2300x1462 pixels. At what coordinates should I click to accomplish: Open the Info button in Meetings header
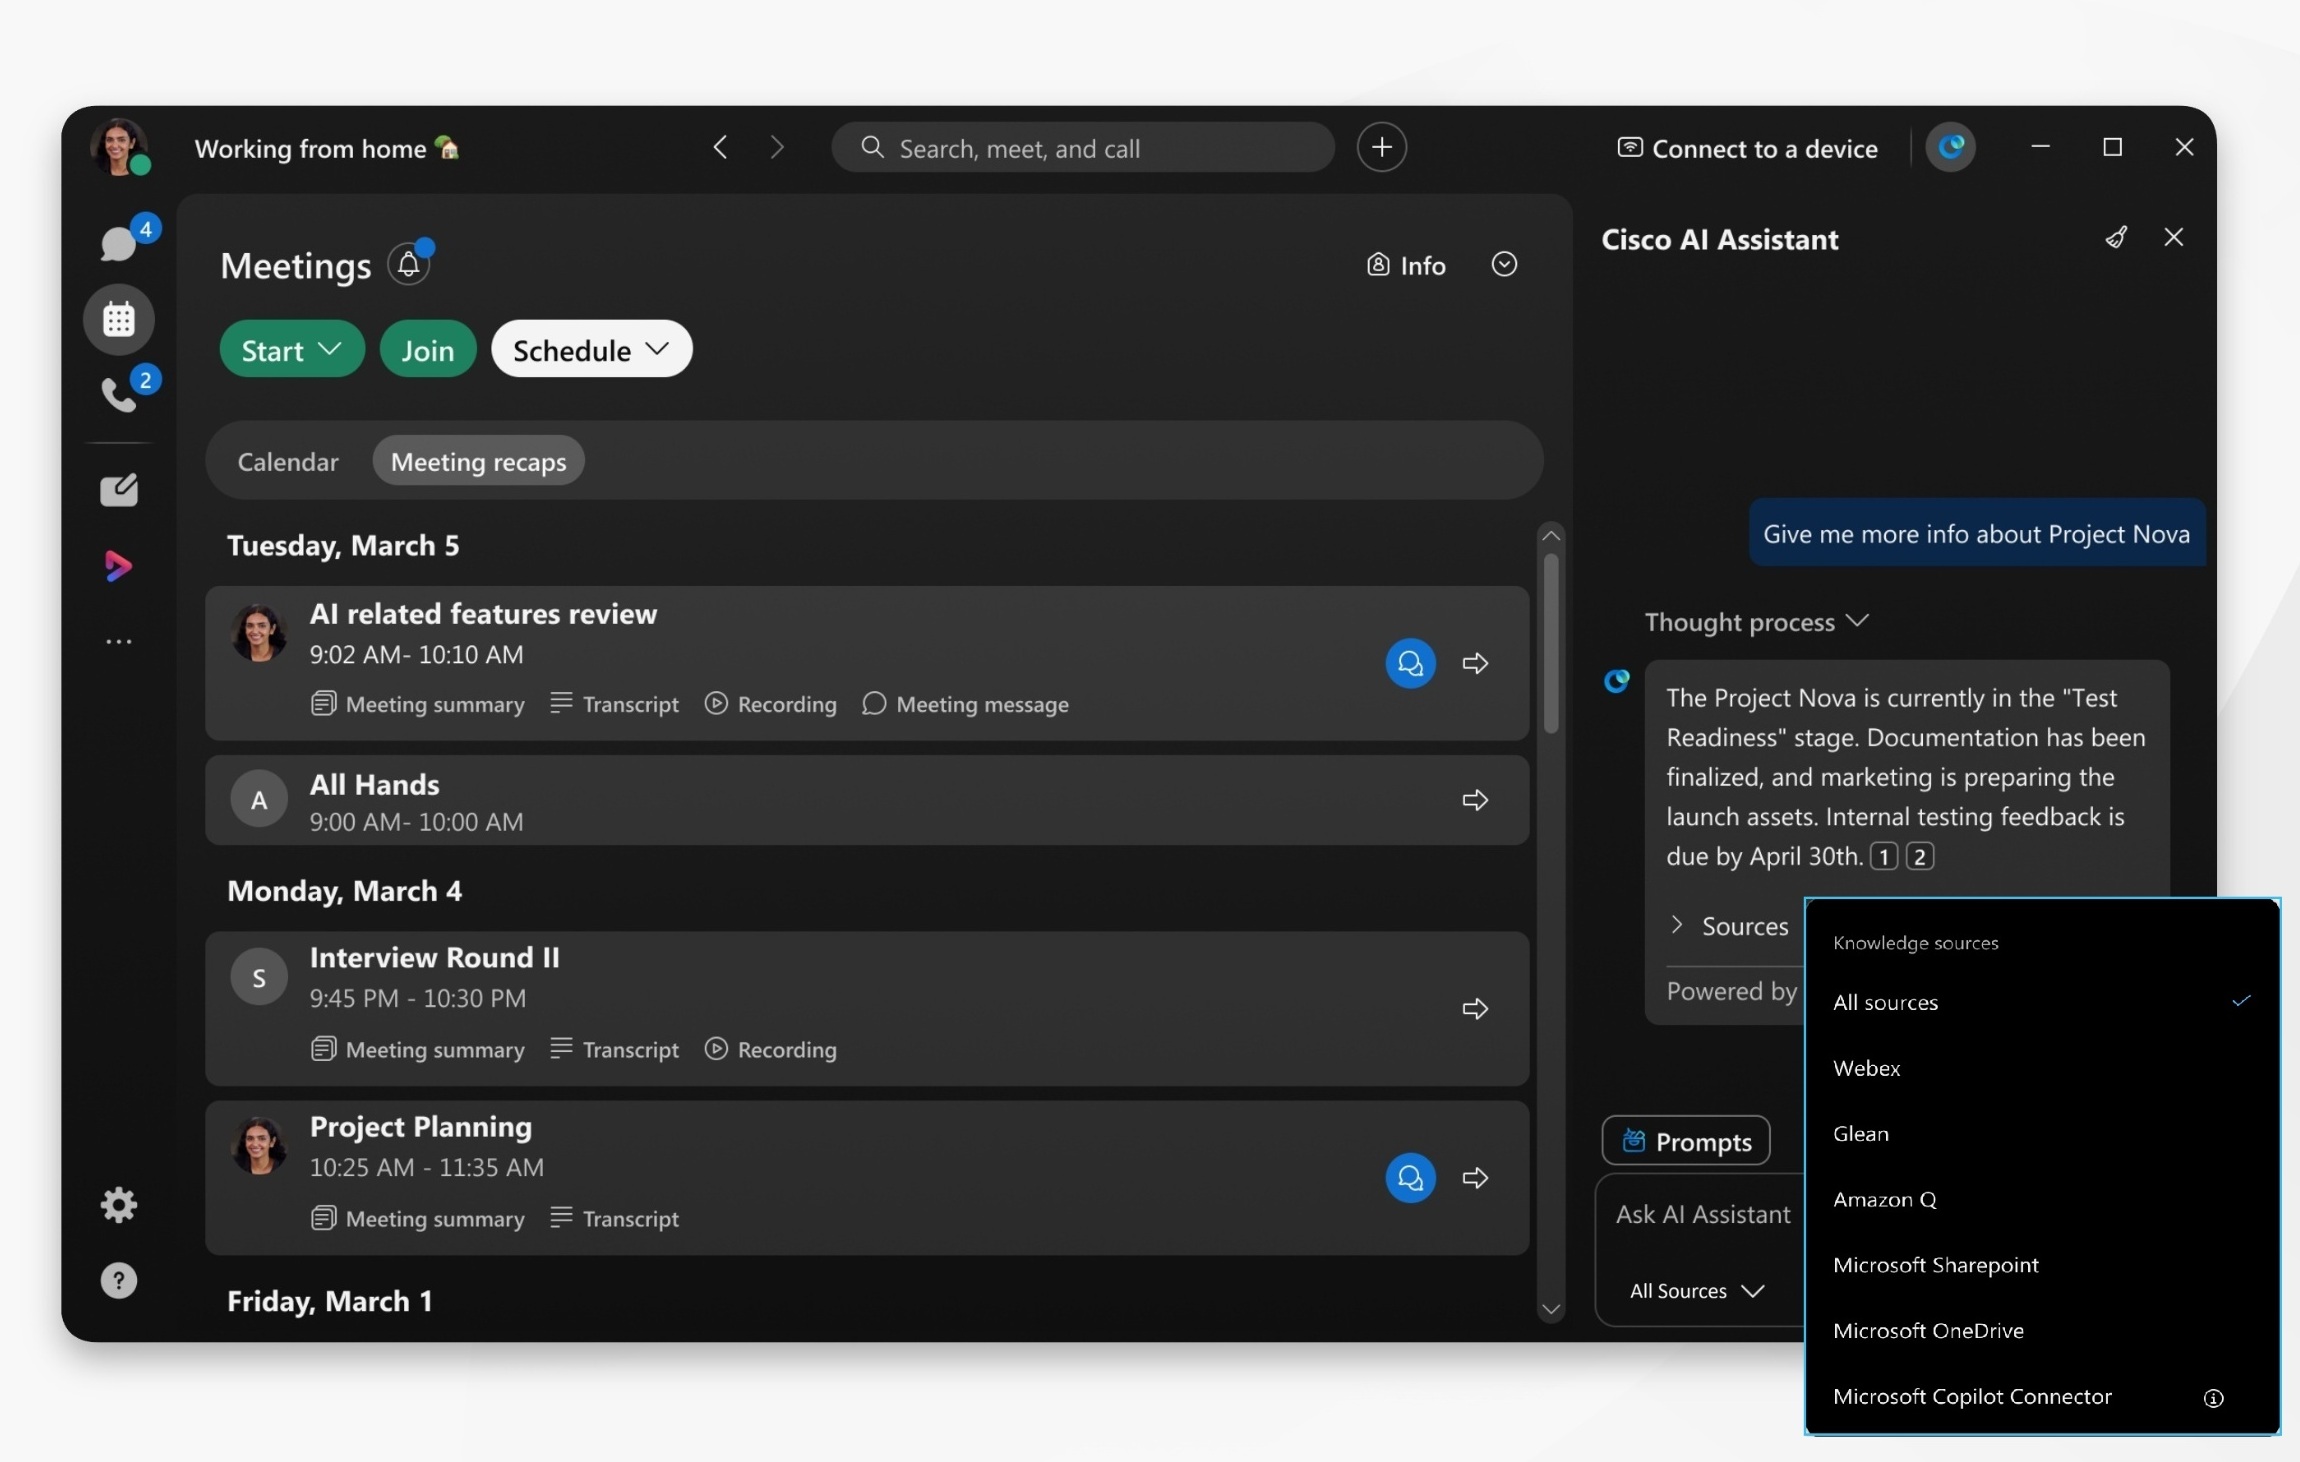(x=1406, y=265)
